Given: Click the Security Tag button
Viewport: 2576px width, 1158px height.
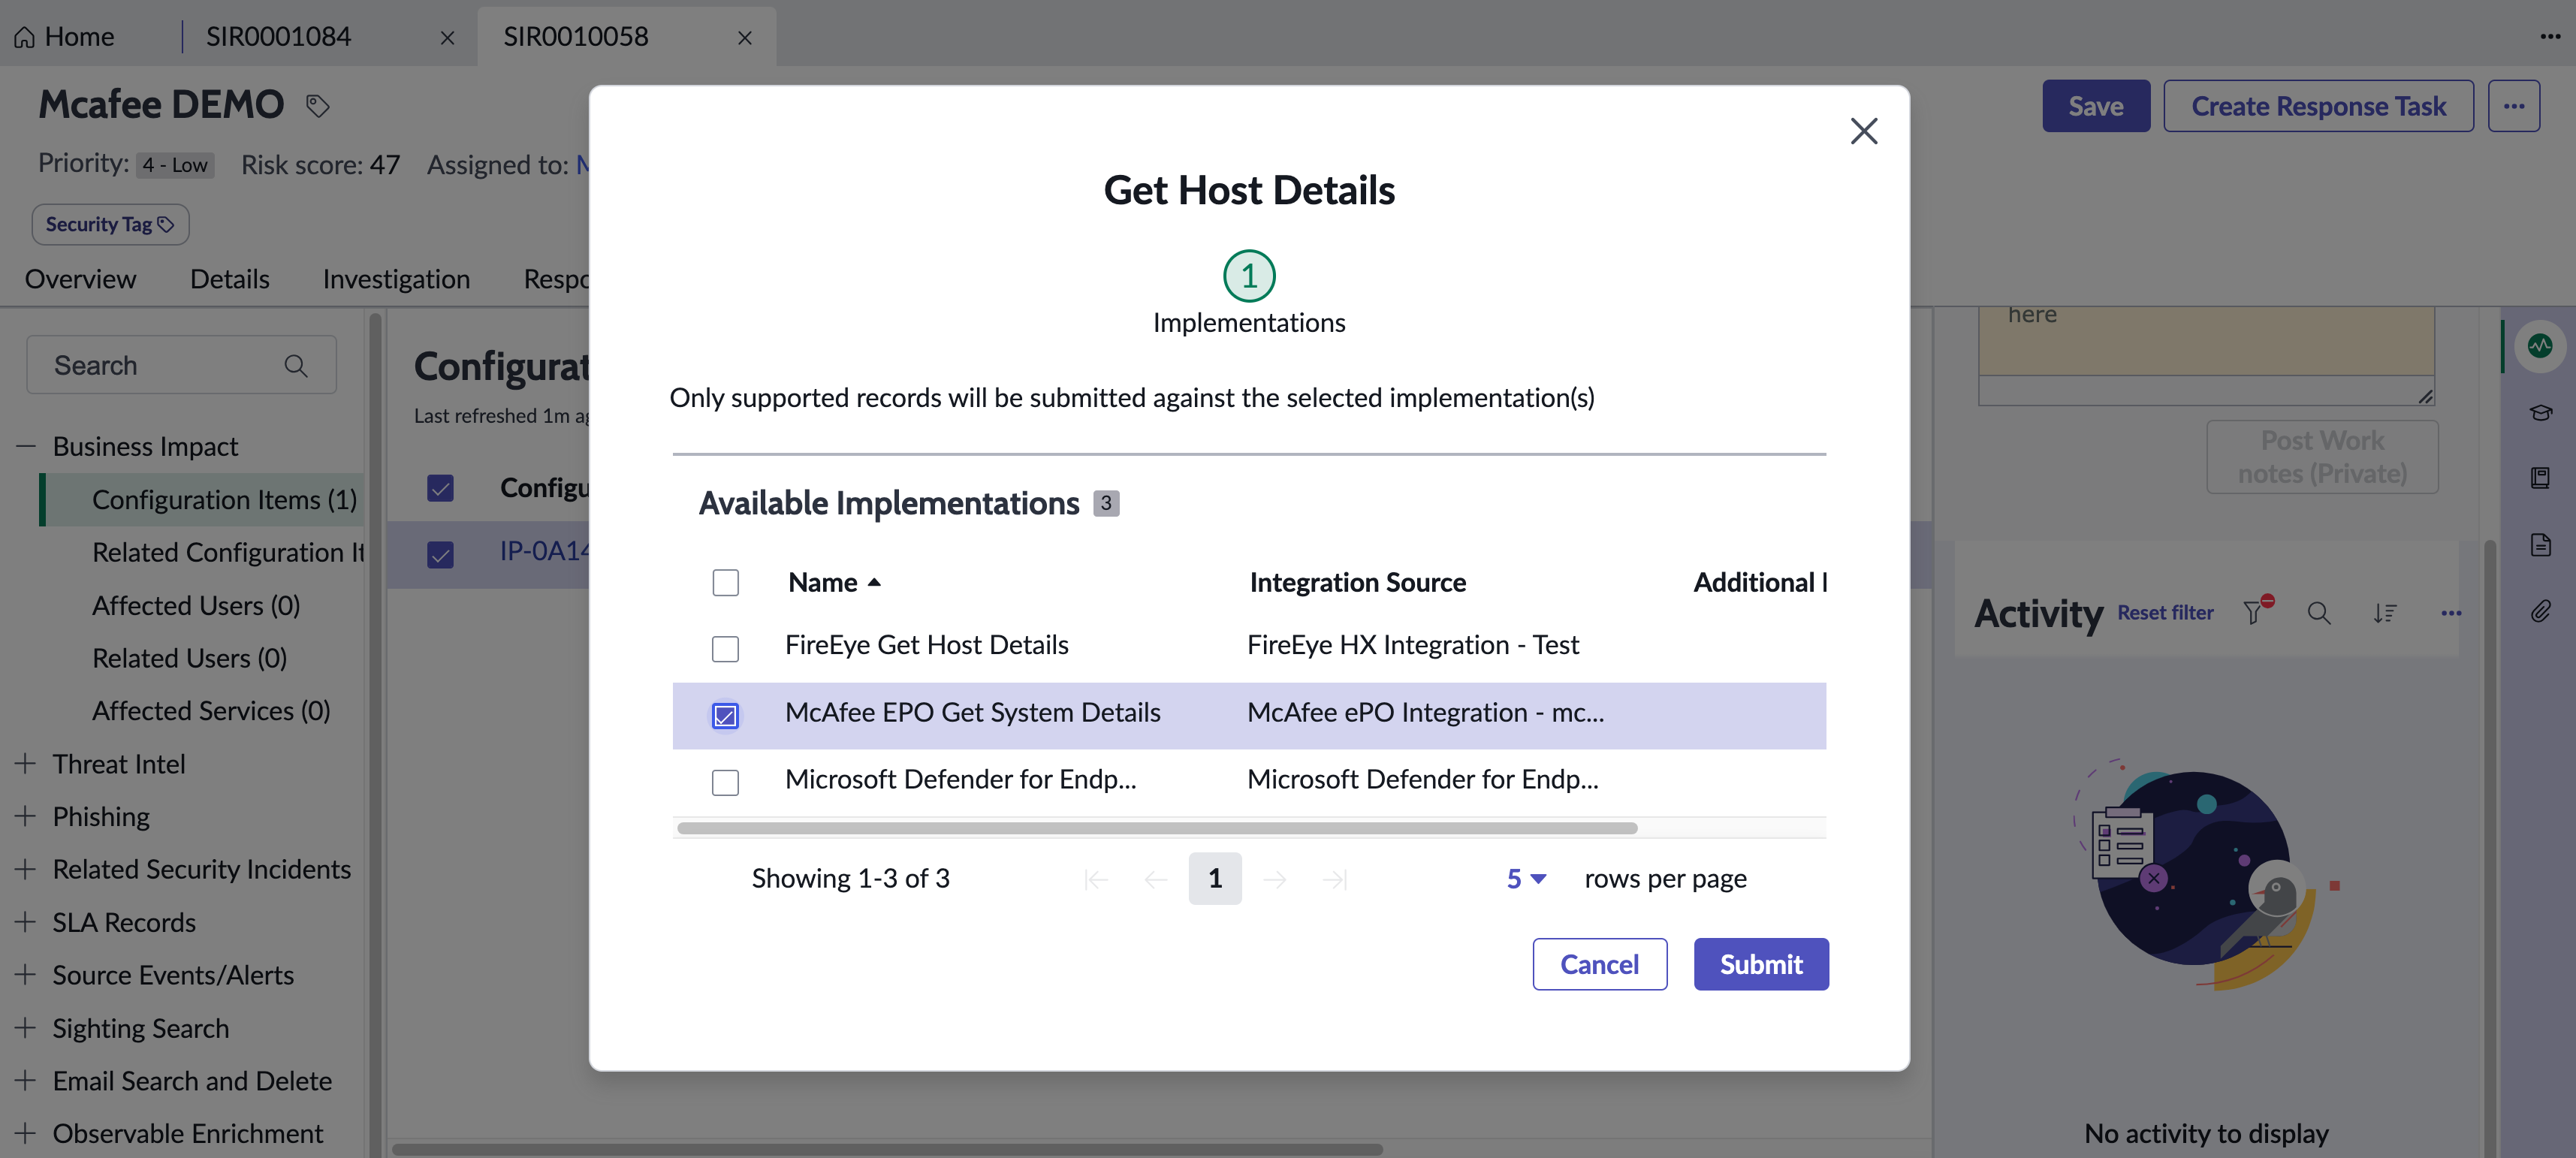Looking at the screenshot, I should pos(110,224).
